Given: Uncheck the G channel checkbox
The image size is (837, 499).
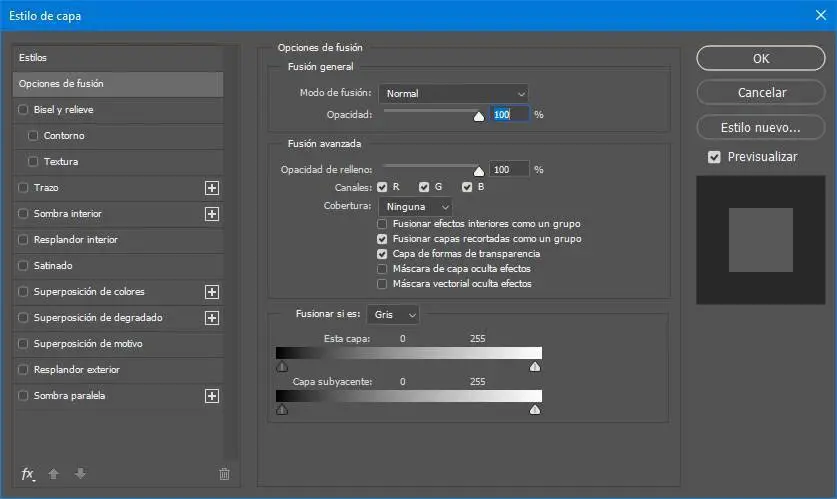Looking at the screenshot, I should (424, 187).
